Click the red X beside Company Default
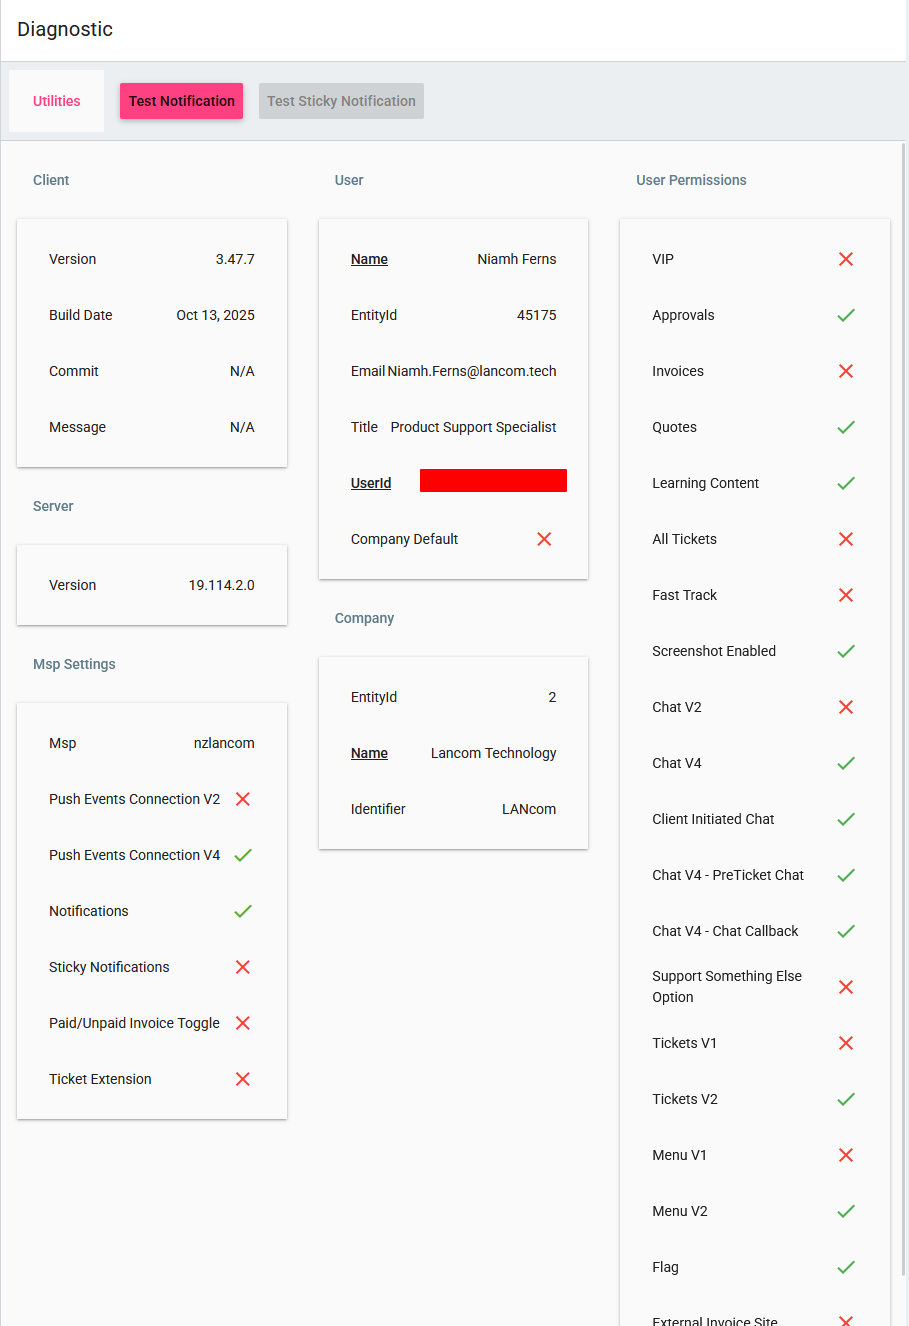The image size is (909, 1326). 544,539
